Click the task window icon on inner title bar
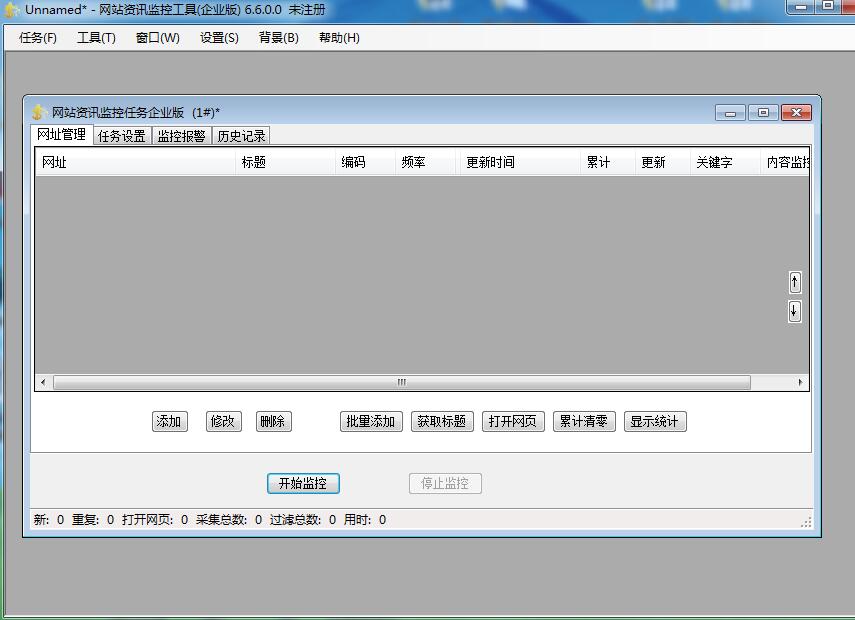 tap(38, 113)
